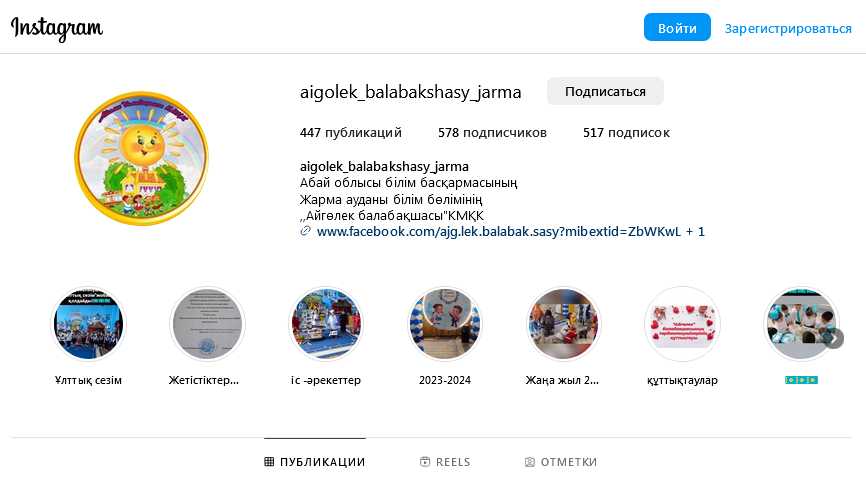Click the Зарегистрироваться sign-up link
Screen dimensions: 866x480
[788, 28]
